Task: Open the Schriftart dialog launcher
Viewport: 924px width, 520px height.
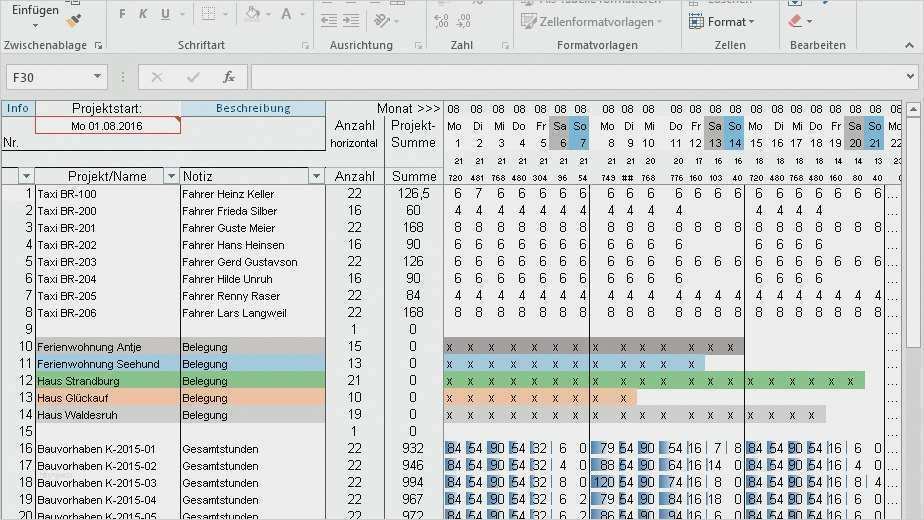Action: (x=305, y=45)
